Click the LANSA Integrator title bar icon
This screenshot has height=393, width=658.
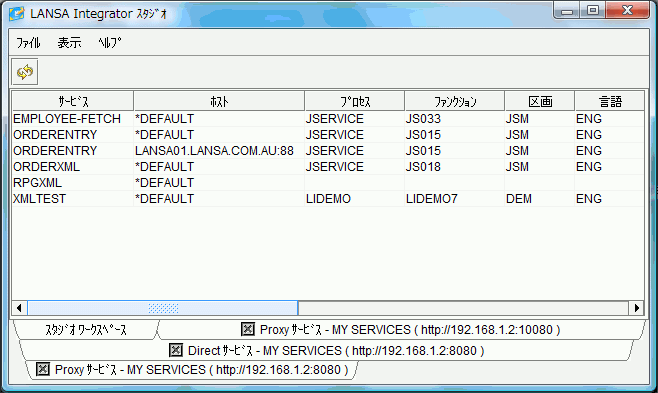pos(16,13)
